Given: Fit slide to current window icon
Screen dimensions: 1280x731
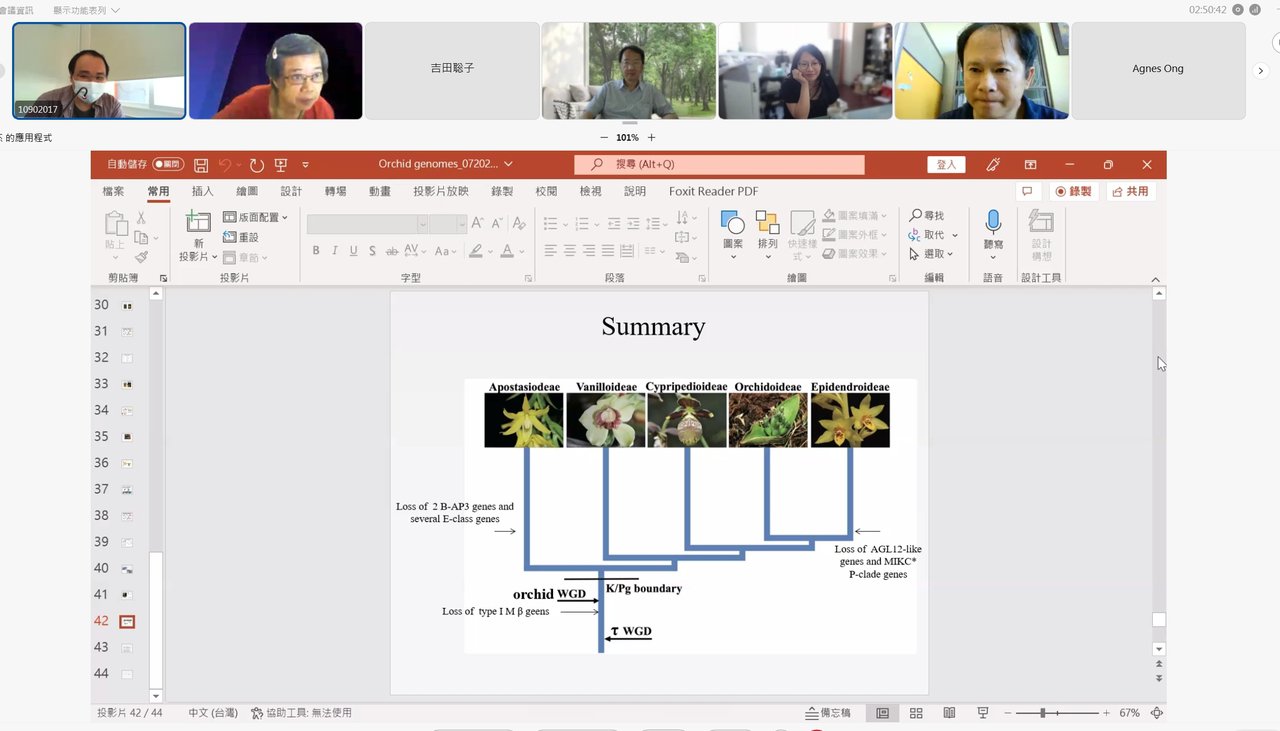Looking at the screenshot, I should coord(1157,713).
